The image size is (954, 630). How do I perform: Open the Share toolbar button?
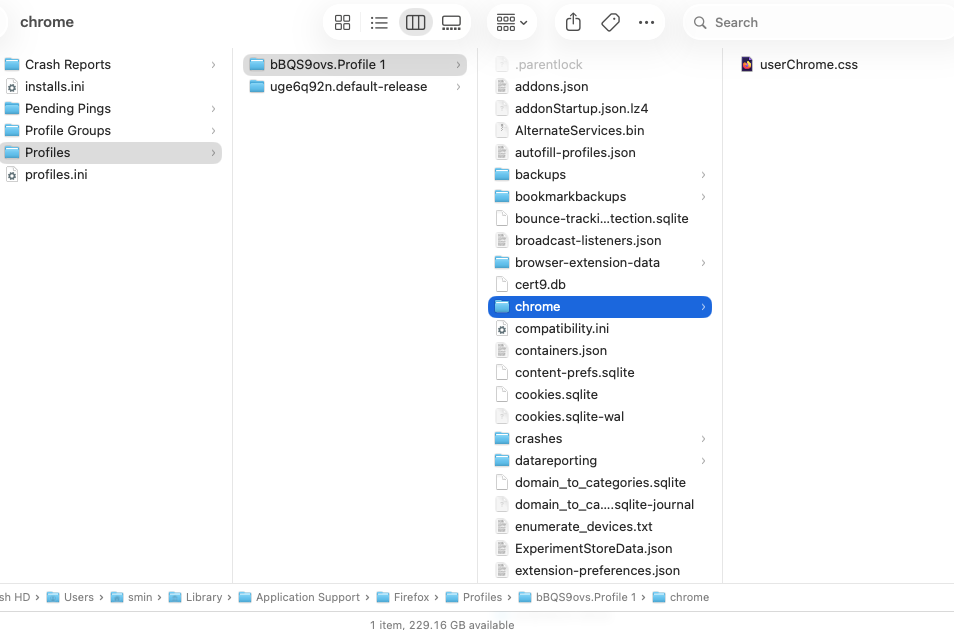coord(573,22)
